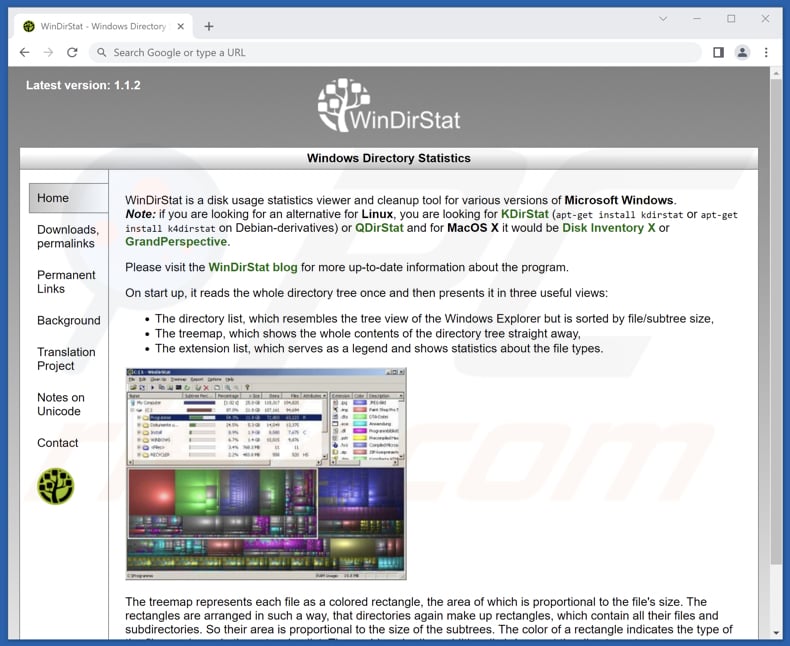Click the WinDirStat tab favicon
The width and height of the screenshot is (790, 646).
pyautogui.click(x=29, y=26)
